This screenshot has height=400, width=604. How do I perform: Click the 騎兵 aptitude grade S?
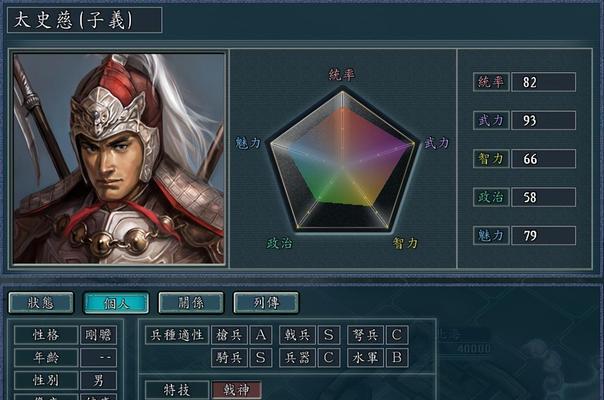click(261, 358)
